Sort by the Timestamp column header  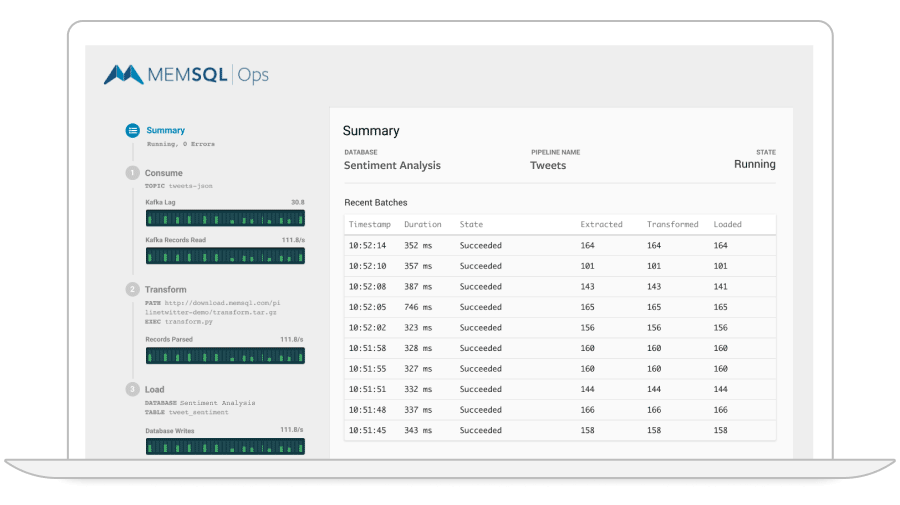[x=370, y=224]
